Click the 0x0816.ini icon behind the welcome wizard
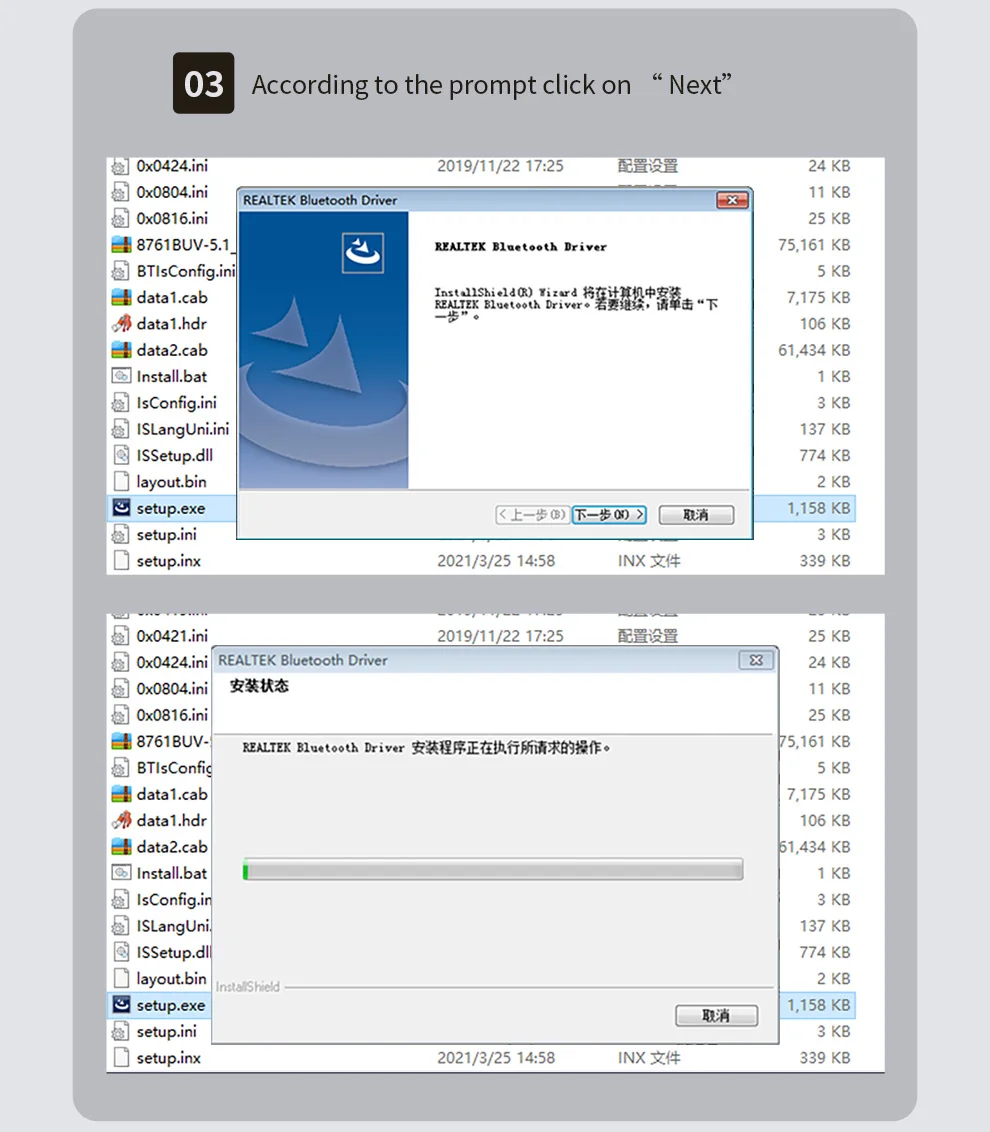This screenshot has height=1132, width=990. [x=121, y=218]
